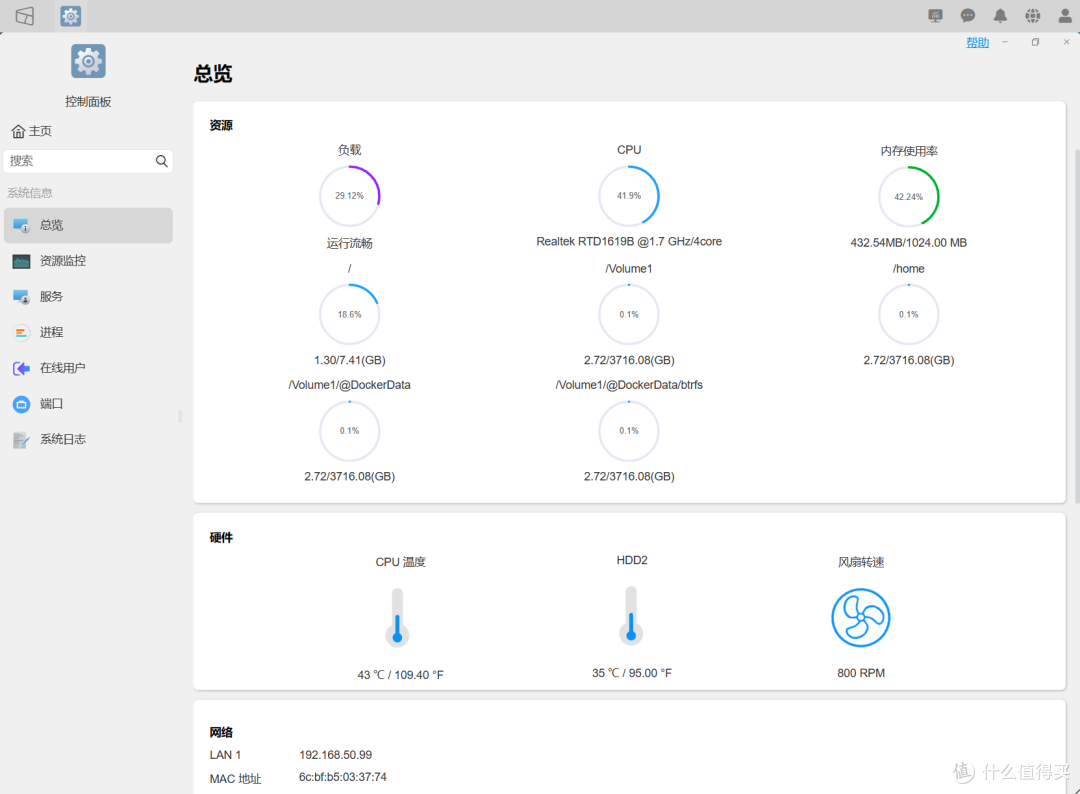Viewport: 1080px width, 794px height.
Task: Click the 资源监控 chart icon
Action: (21, 262)
